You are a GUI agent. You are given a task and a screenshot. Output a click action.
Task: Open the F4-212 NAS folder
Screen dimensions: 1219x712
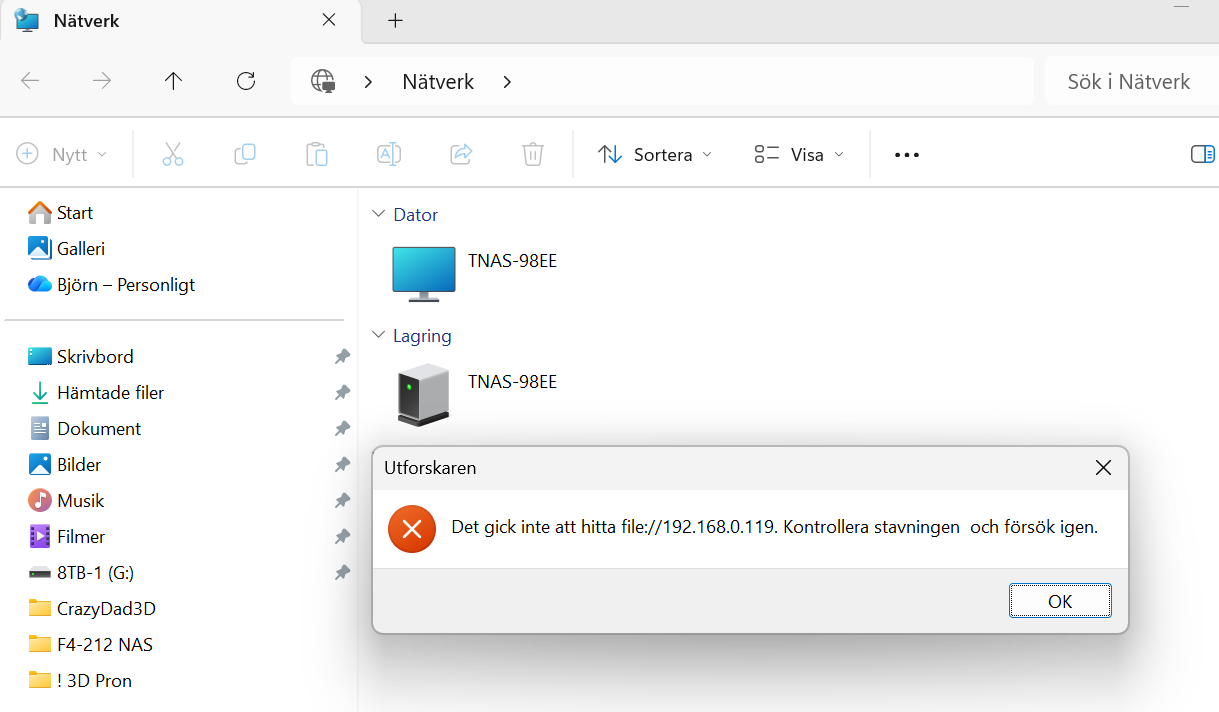click(90, 644)
